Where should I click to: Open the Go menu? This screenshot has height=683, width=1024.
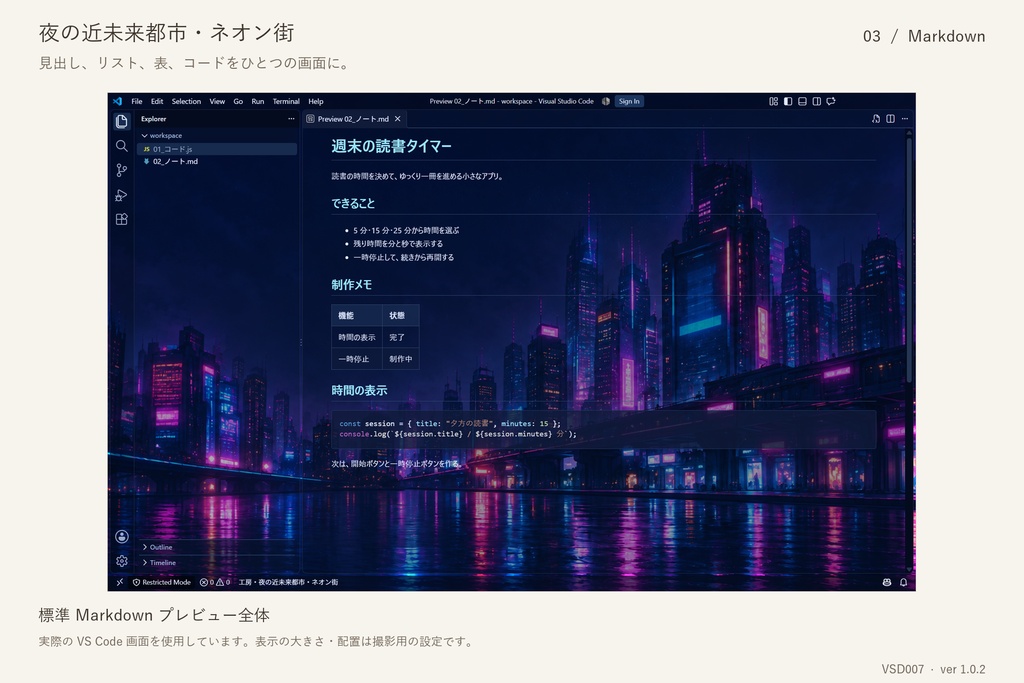point(238,101)
